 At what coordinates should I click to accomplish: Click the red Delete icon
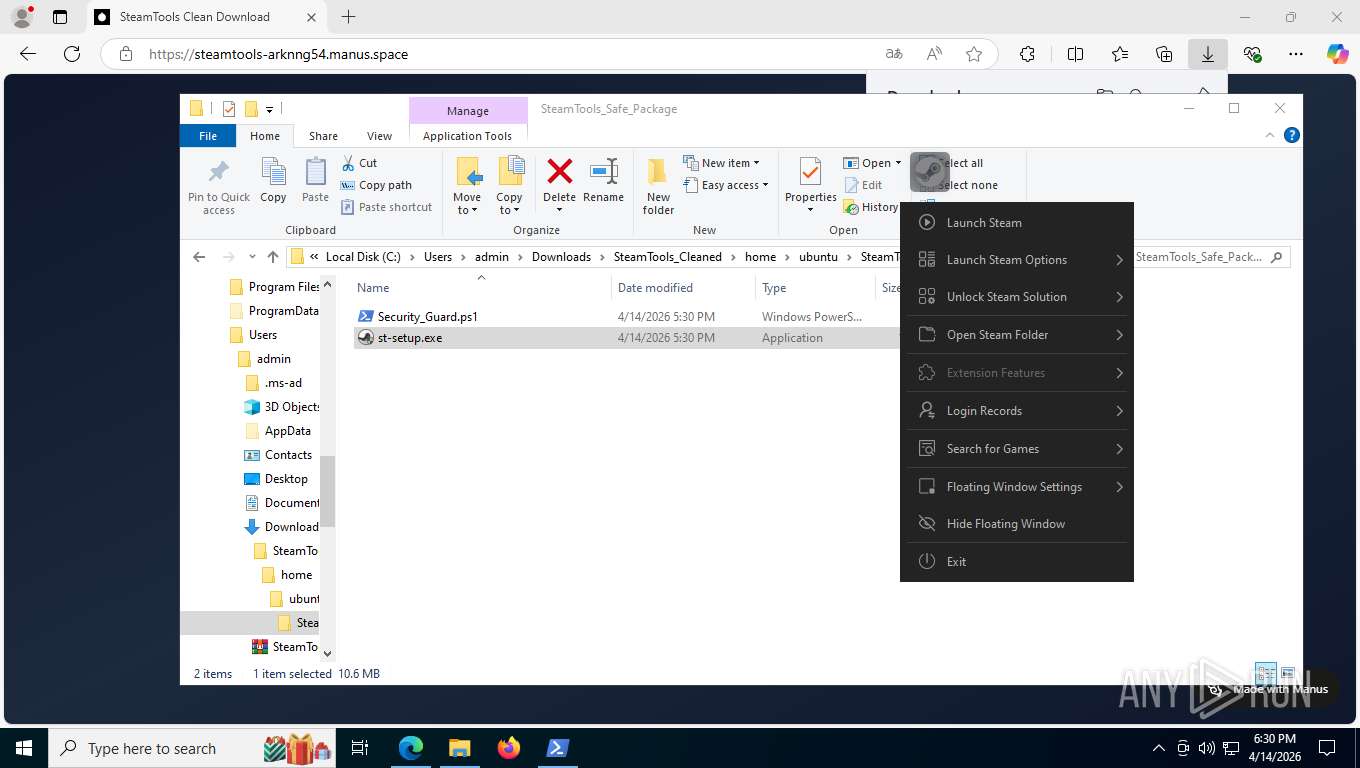pyautogui.click(x=559, y=171)
